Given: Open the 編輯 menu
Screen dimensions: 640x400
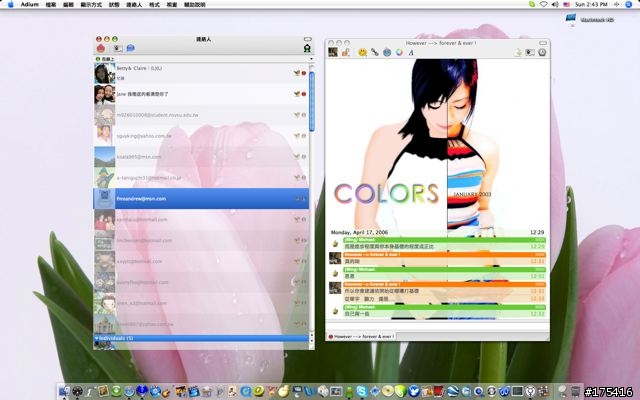Looking at the screenshot, I should coord(69,4).
